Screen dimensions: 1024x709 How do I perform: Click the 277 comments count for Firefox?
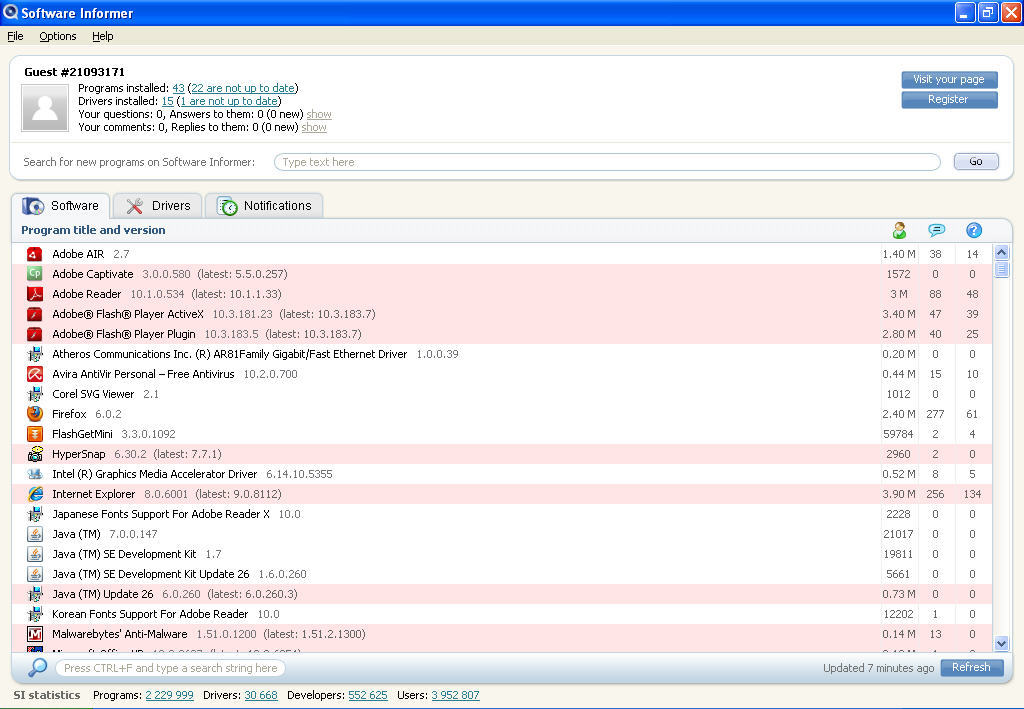935,414
